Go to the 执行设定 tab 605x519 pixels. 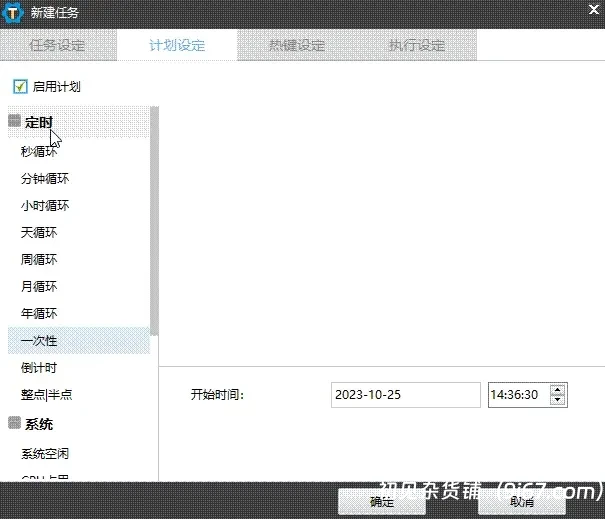(x=417, y=45)
